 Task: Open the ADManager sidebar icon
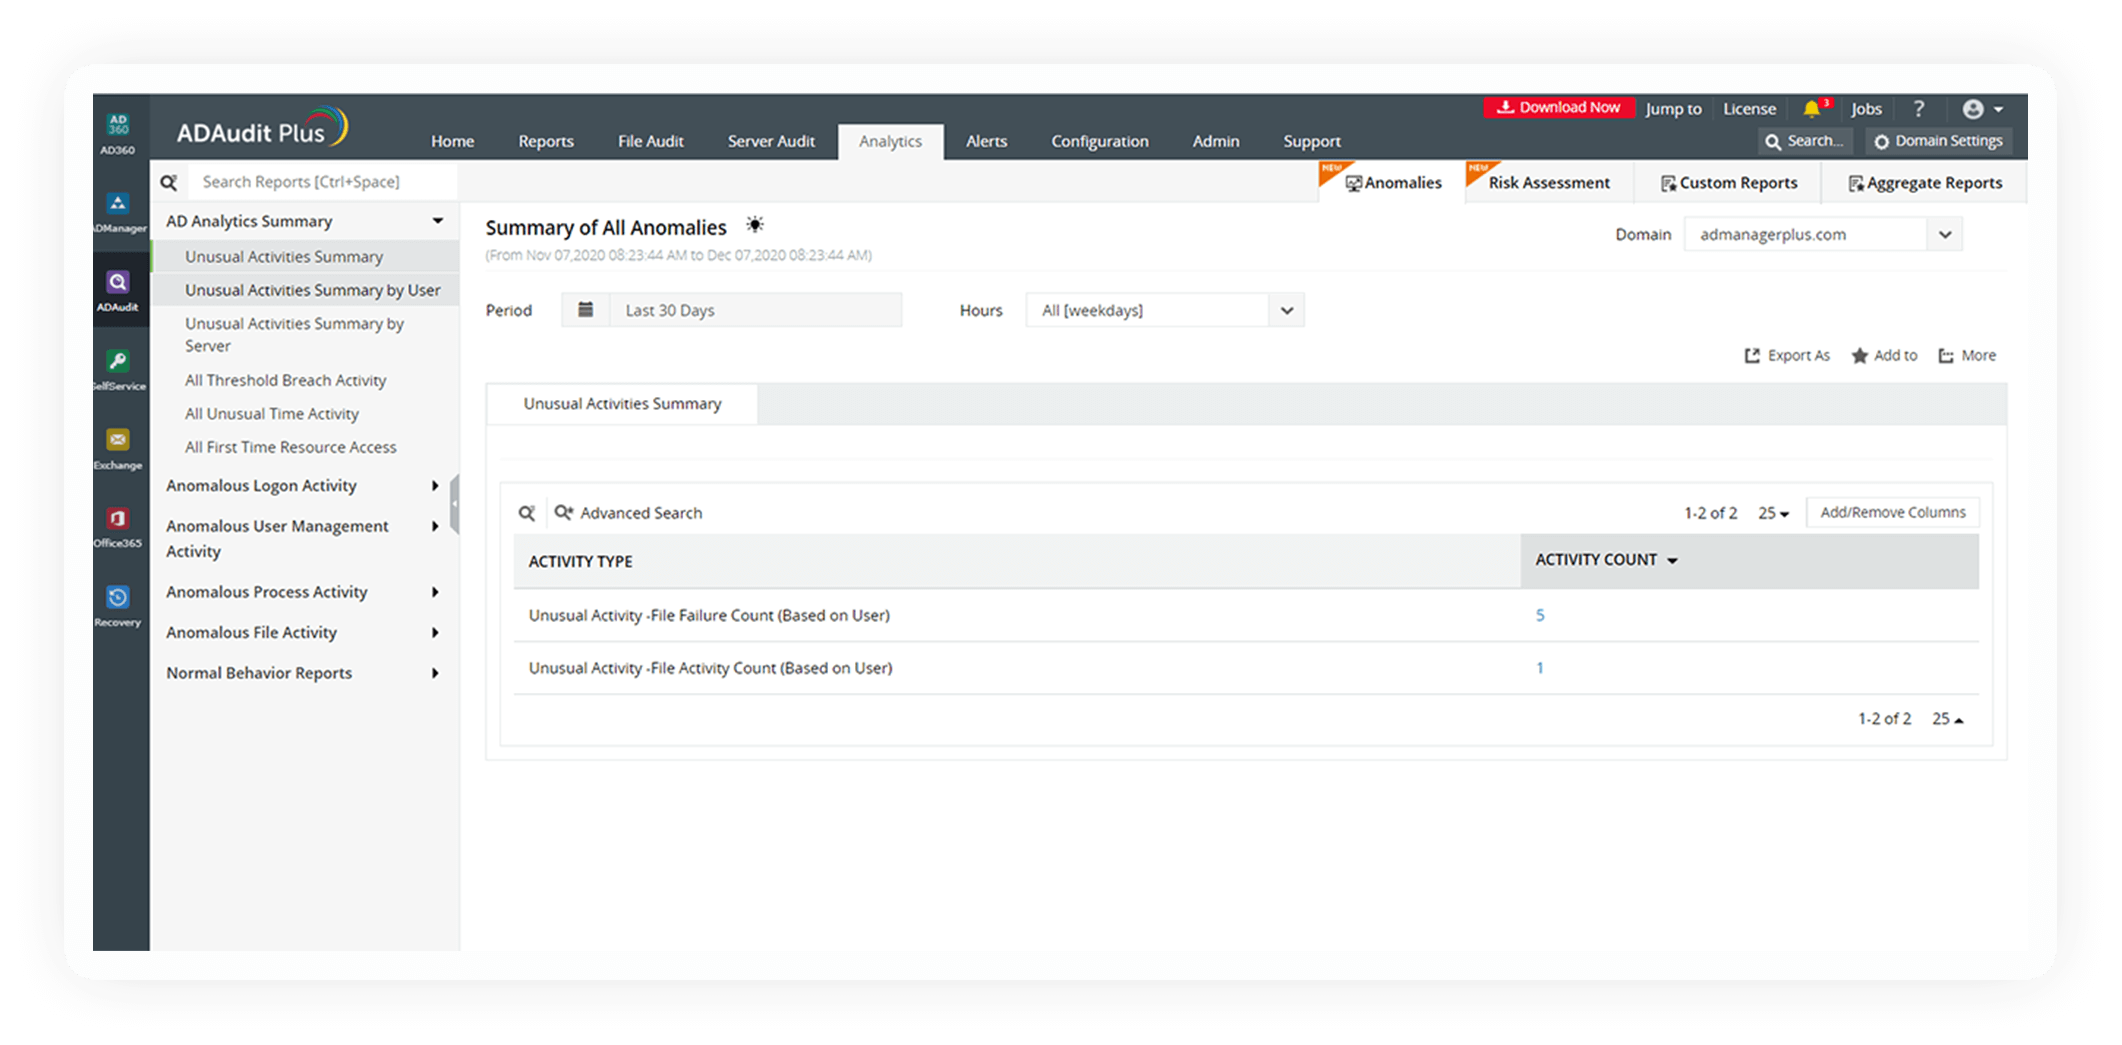tap(118, 212)
